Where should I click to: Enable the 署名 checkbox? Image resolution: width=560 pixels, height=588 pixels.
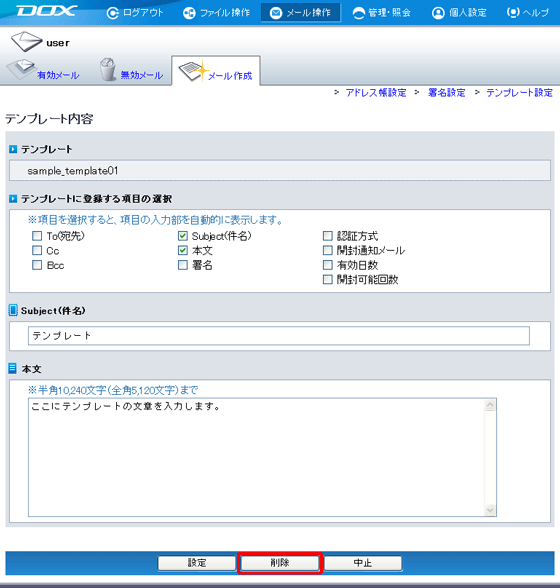coord(183,265)
